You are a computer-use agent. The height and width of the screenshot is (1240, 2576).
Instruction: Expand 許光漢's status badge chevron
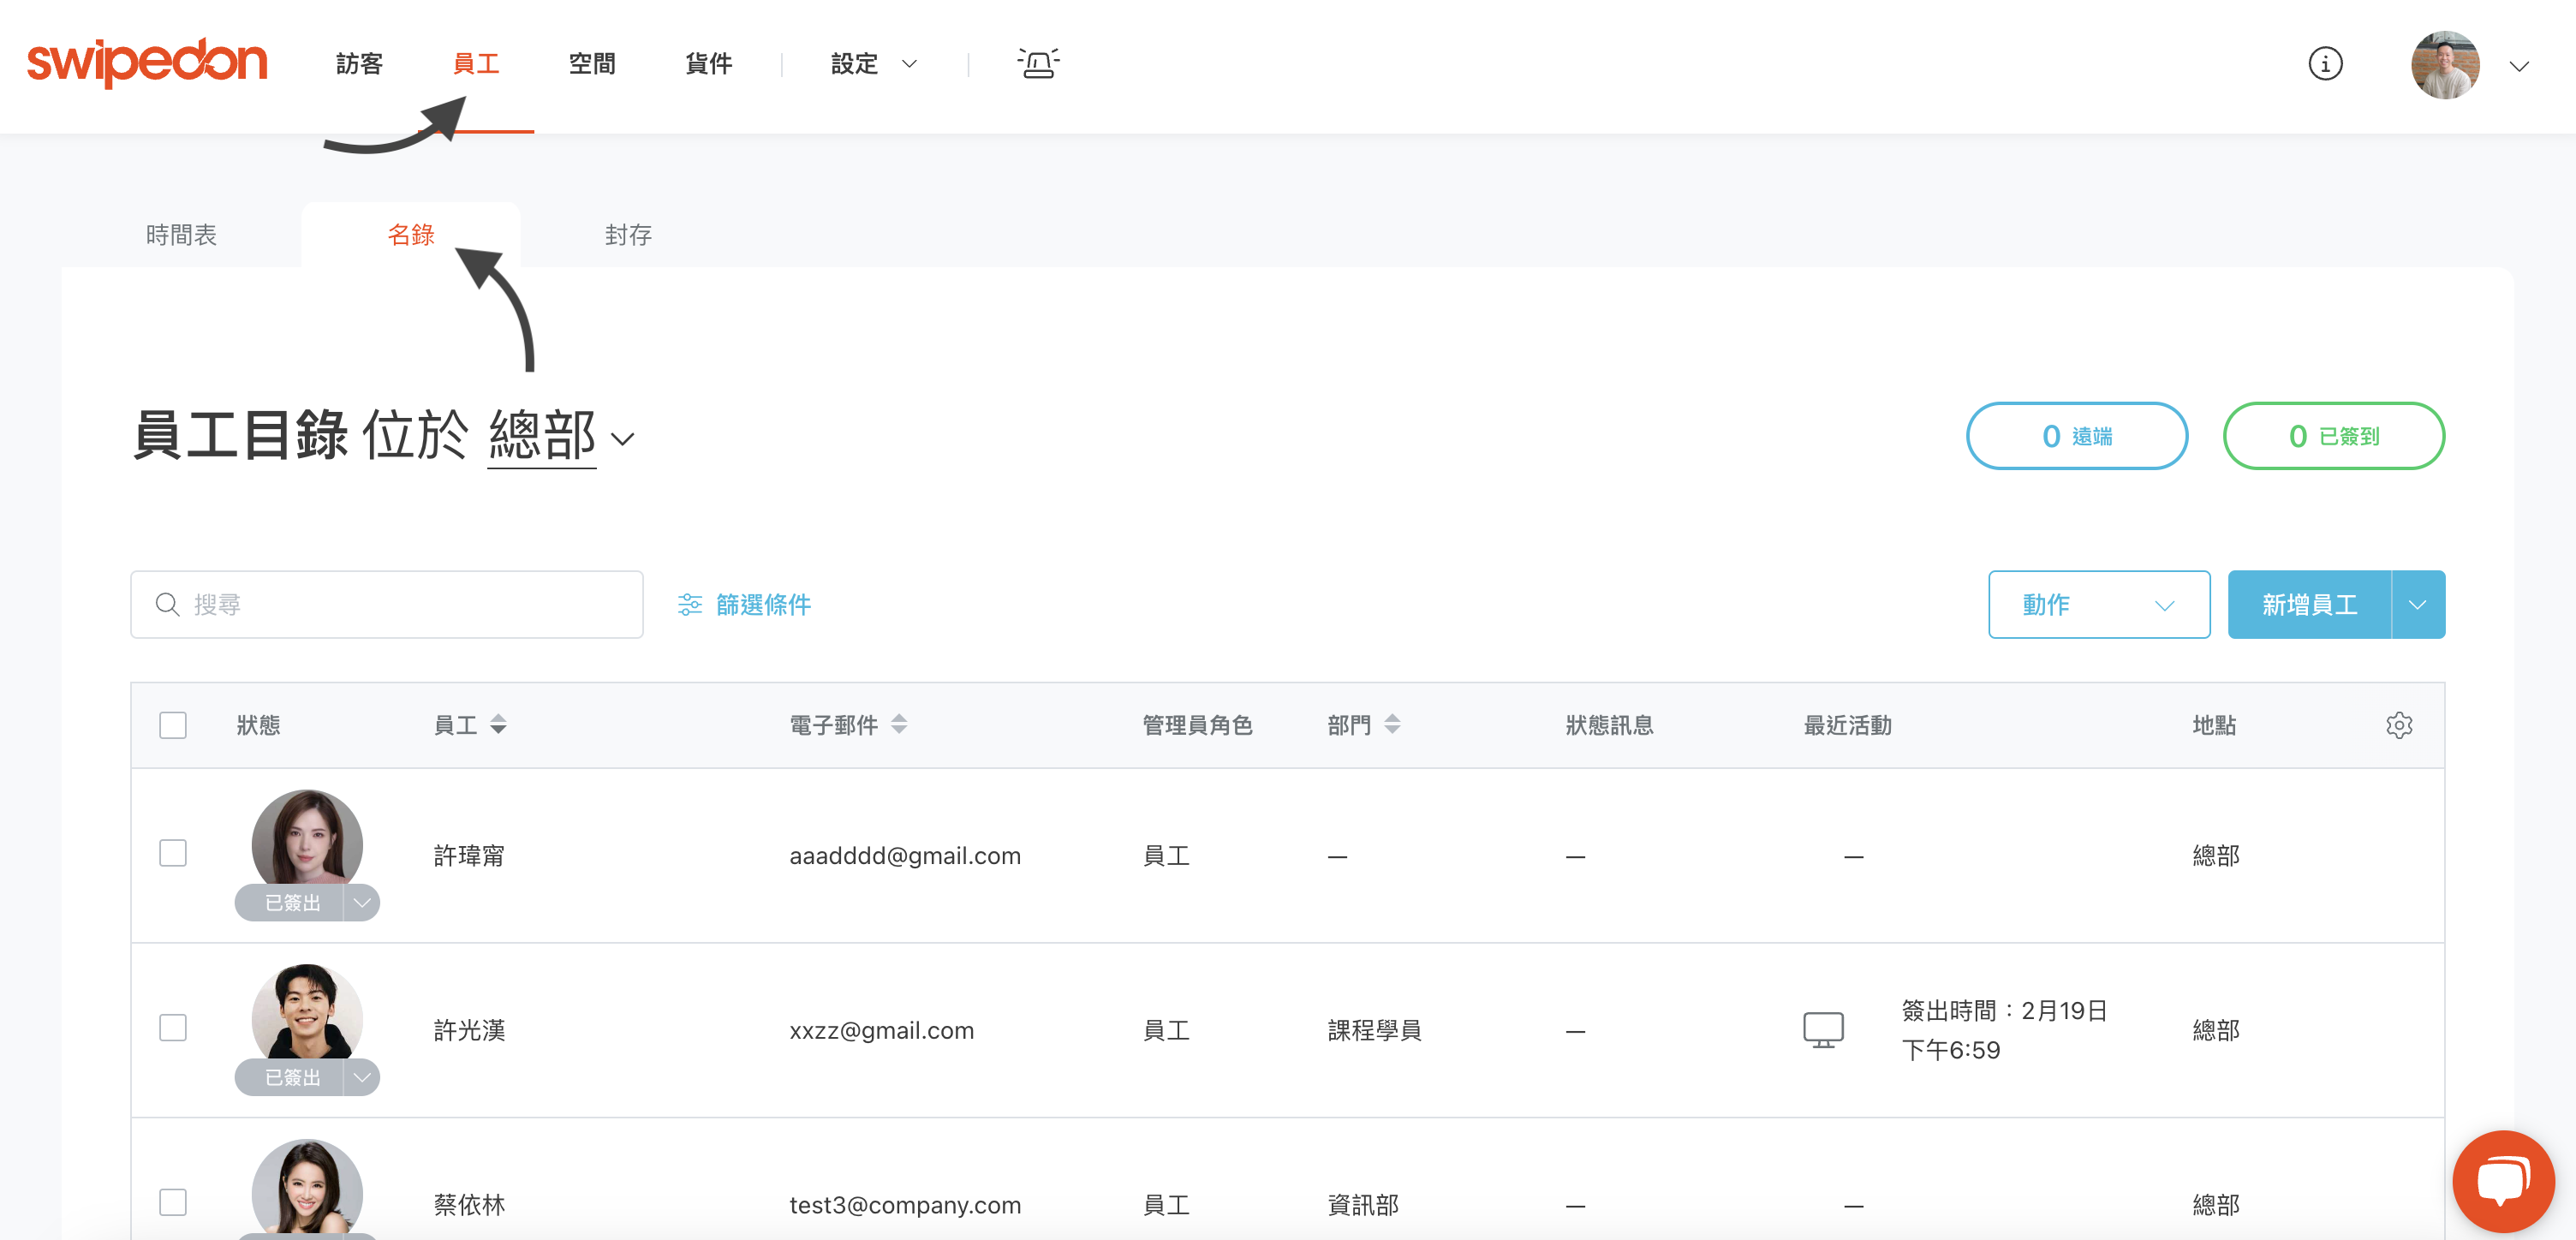coord(362,1077)
